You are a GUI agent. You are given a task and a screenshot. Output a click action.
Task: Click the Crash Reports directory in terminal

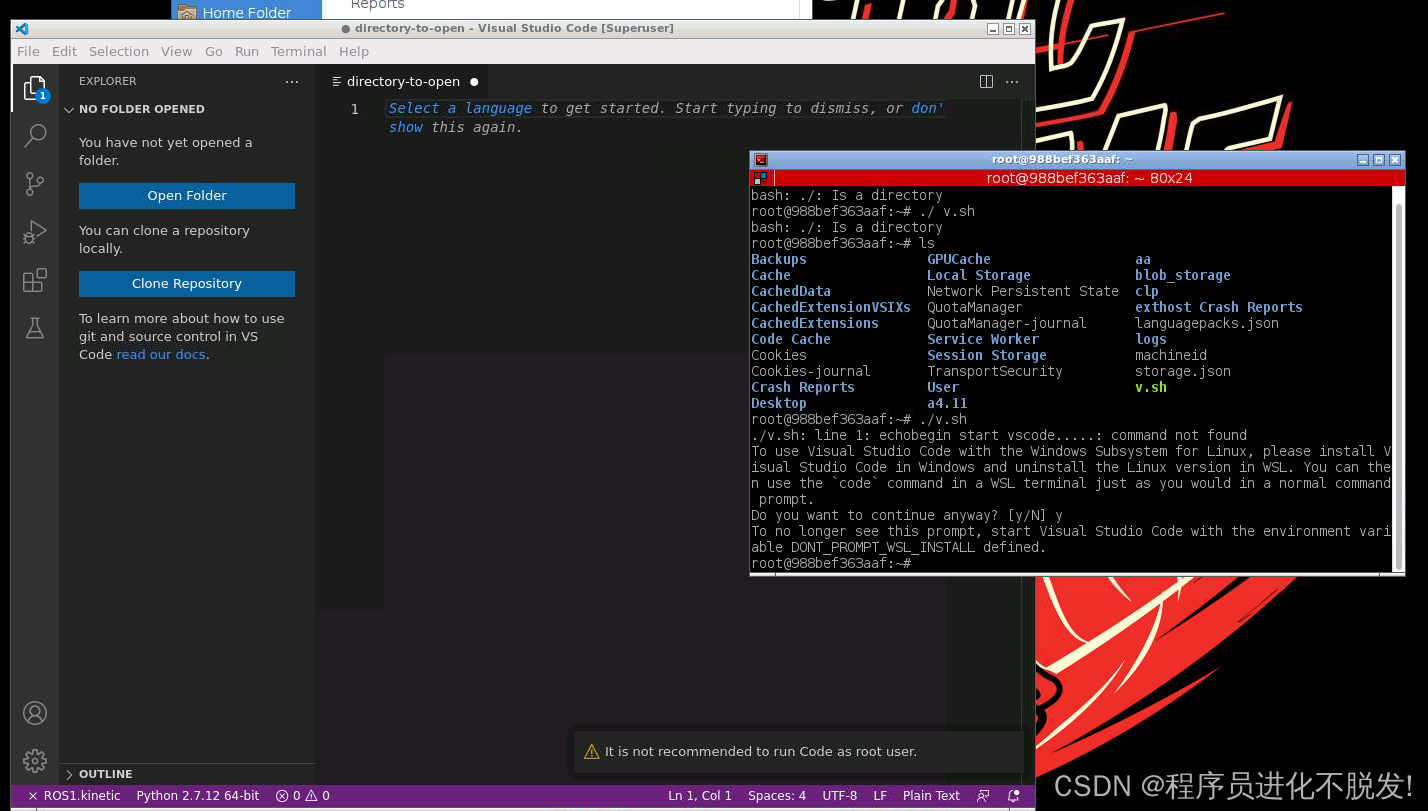tap(803, 387)
